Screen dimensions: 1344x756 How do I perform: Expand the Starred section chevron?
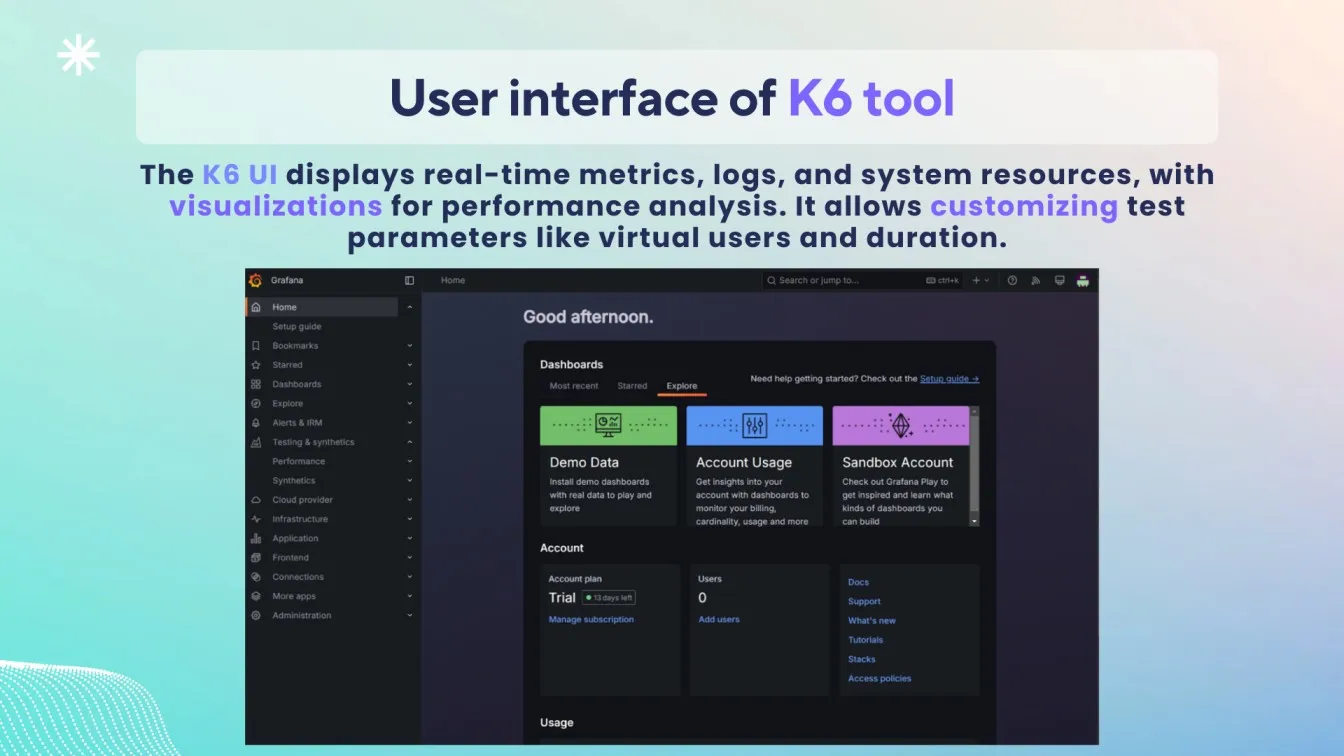[410, 365]
